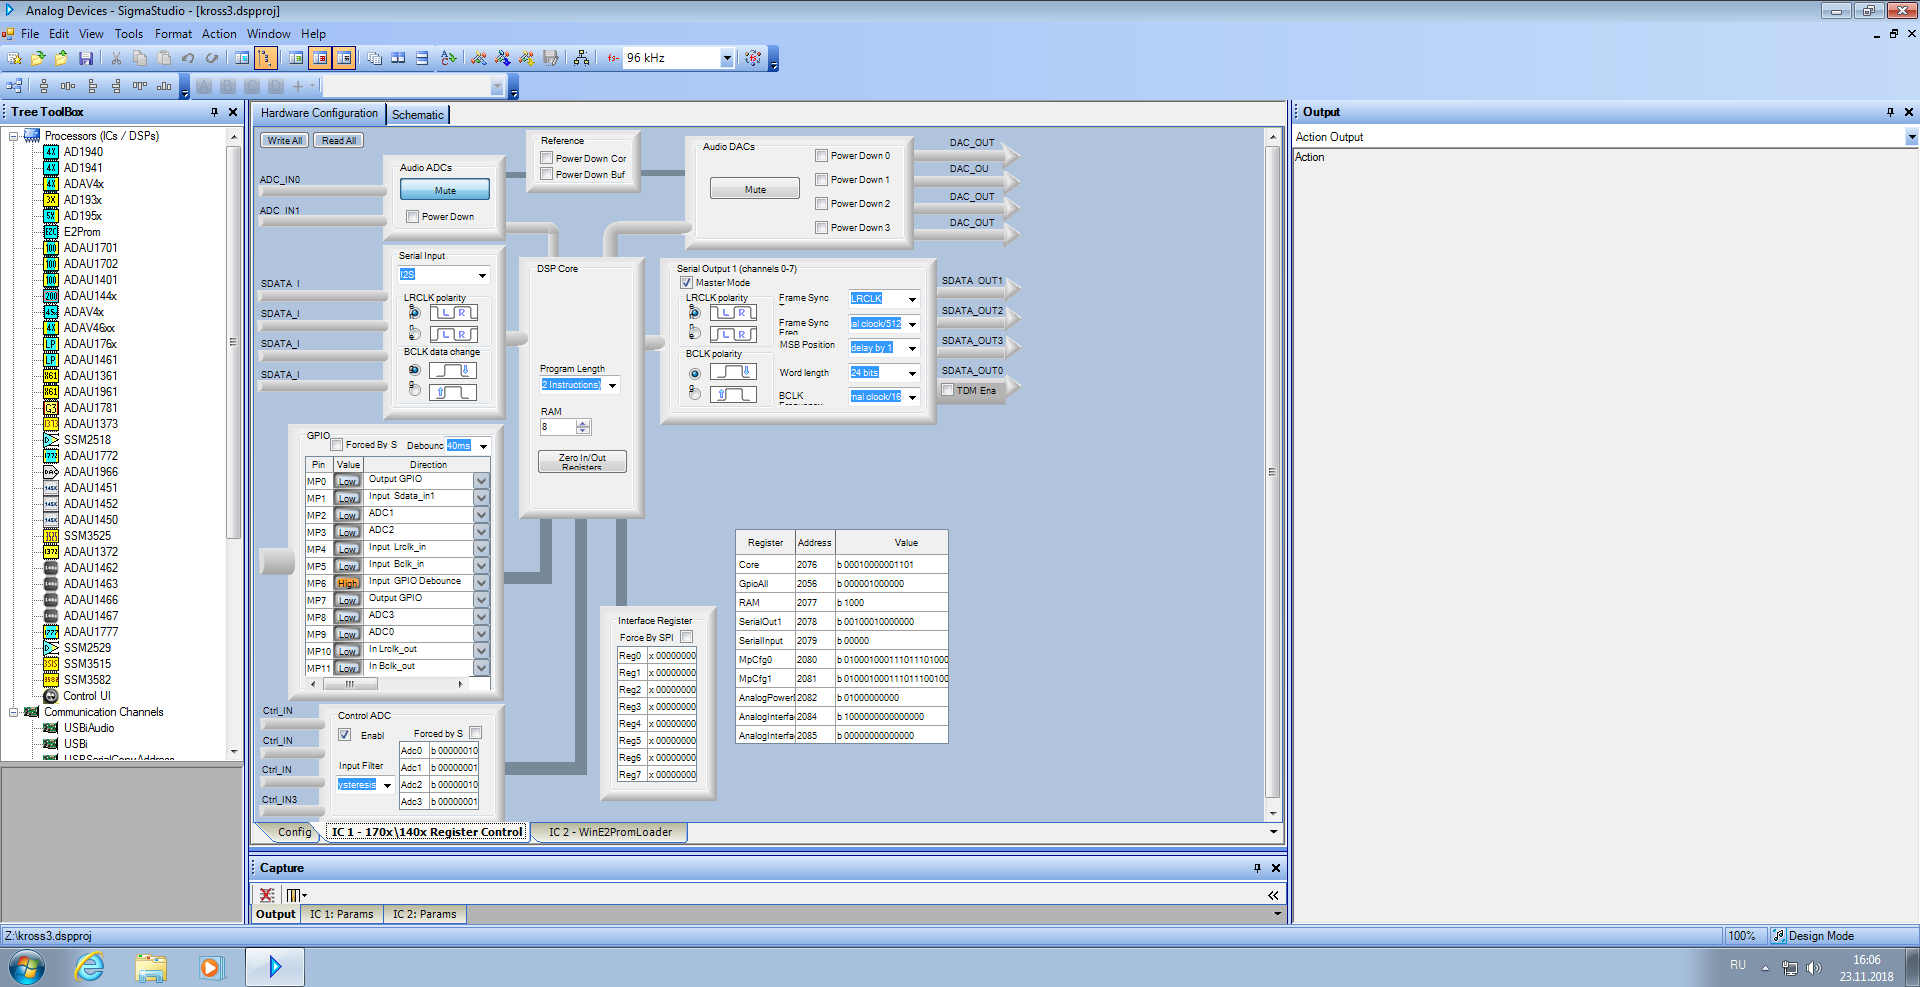Click the Export System Files icon

point(551,58)
